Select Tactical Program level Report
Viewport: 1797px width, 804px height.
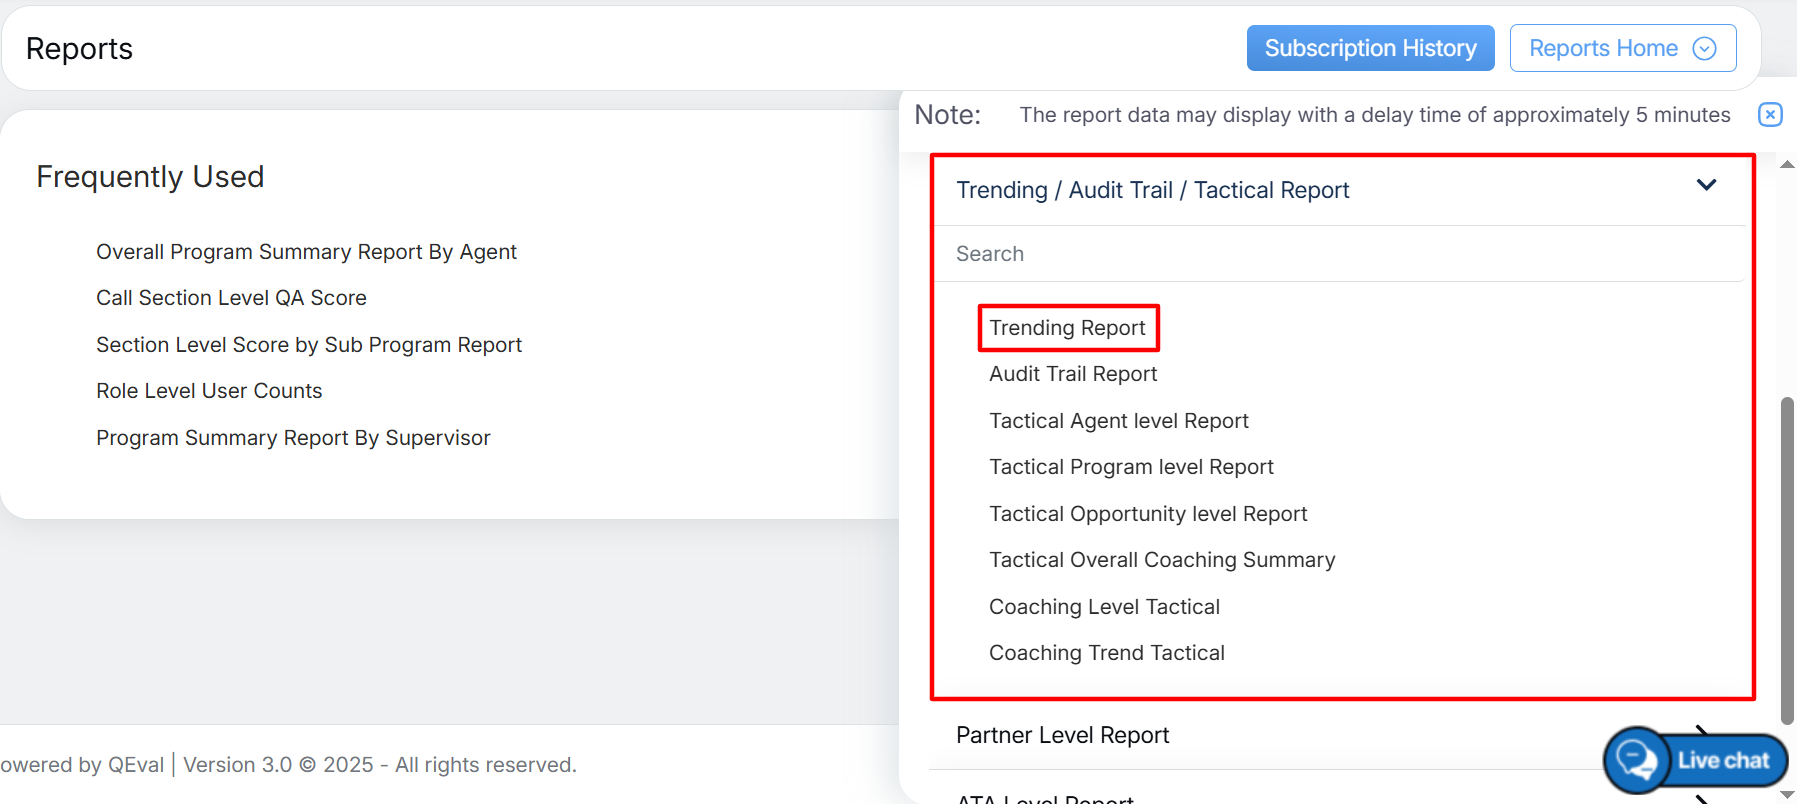1130,467
